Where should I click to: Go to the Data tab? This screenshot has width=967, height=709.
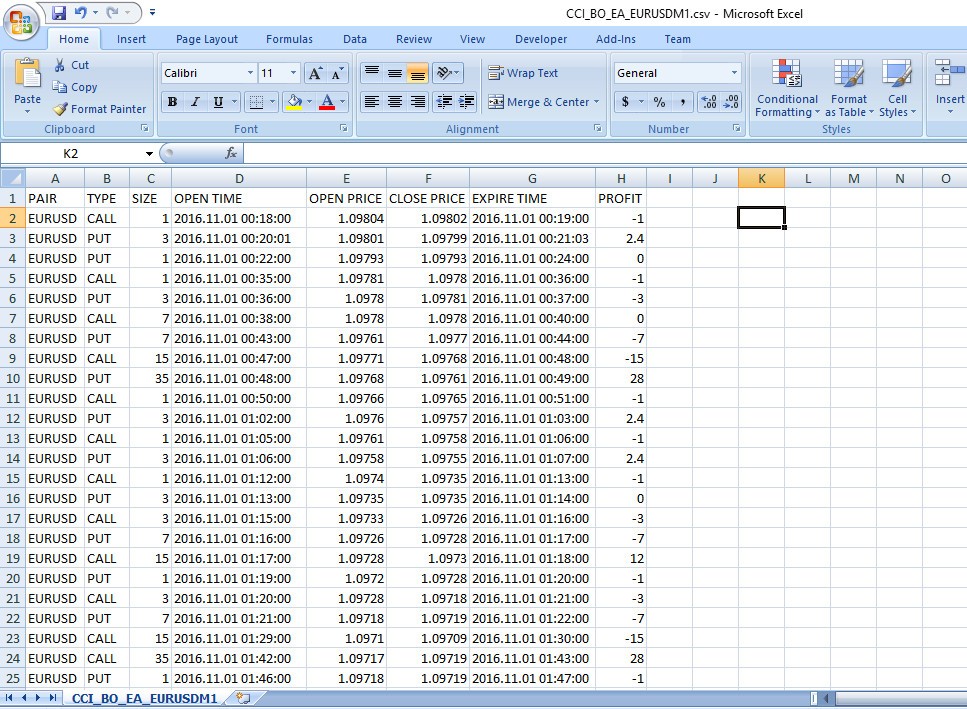point(355,39)
